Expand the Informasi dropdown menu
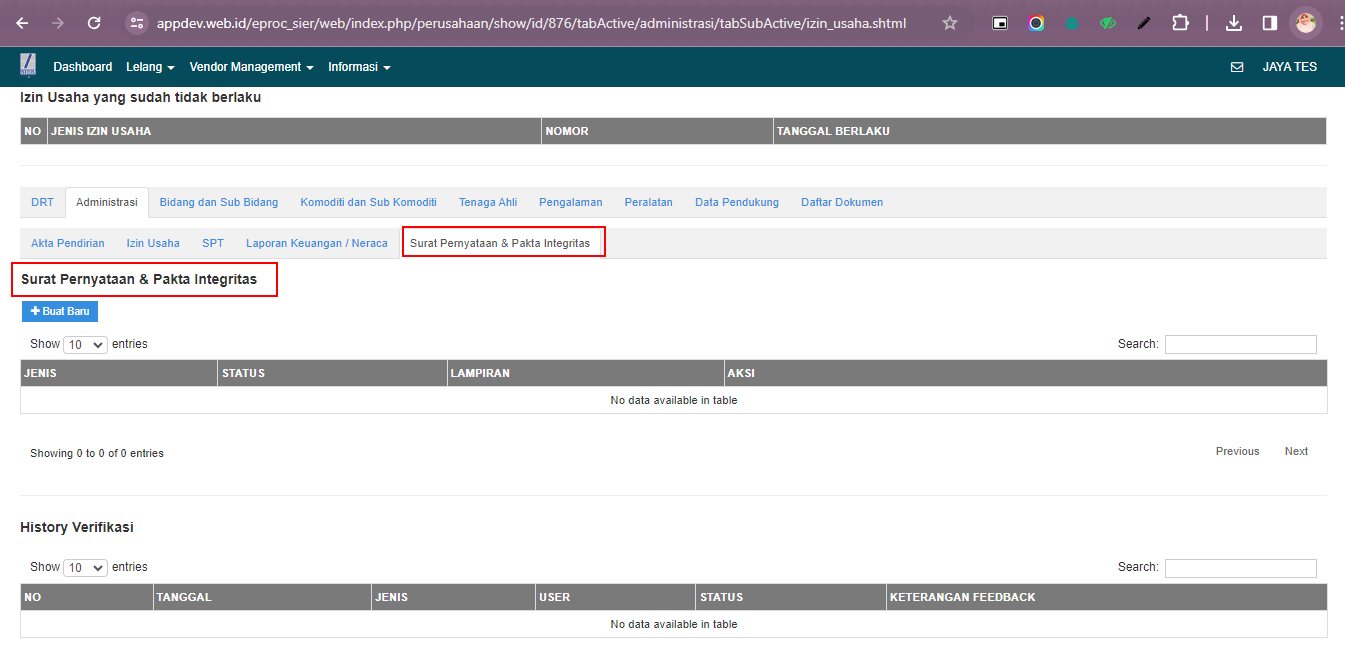This screenshot has height=665, width=1345. tap(359, 67)
